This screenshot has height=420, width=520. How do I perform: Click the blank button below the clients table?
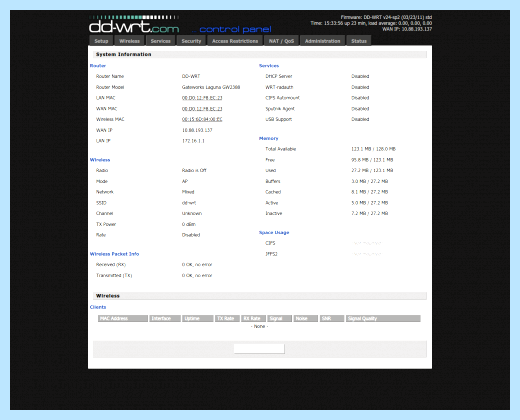pos(259,349)
